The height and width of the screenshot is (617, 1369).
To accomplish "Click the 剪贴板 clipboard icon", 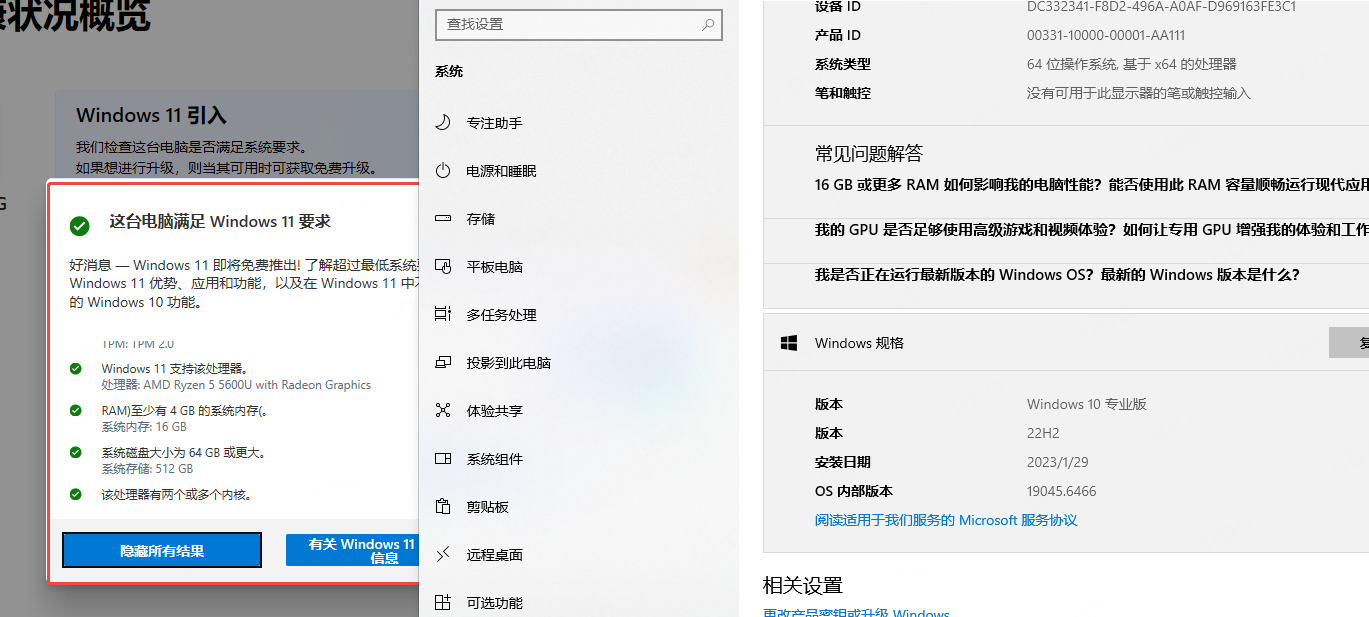I will 443,507.
